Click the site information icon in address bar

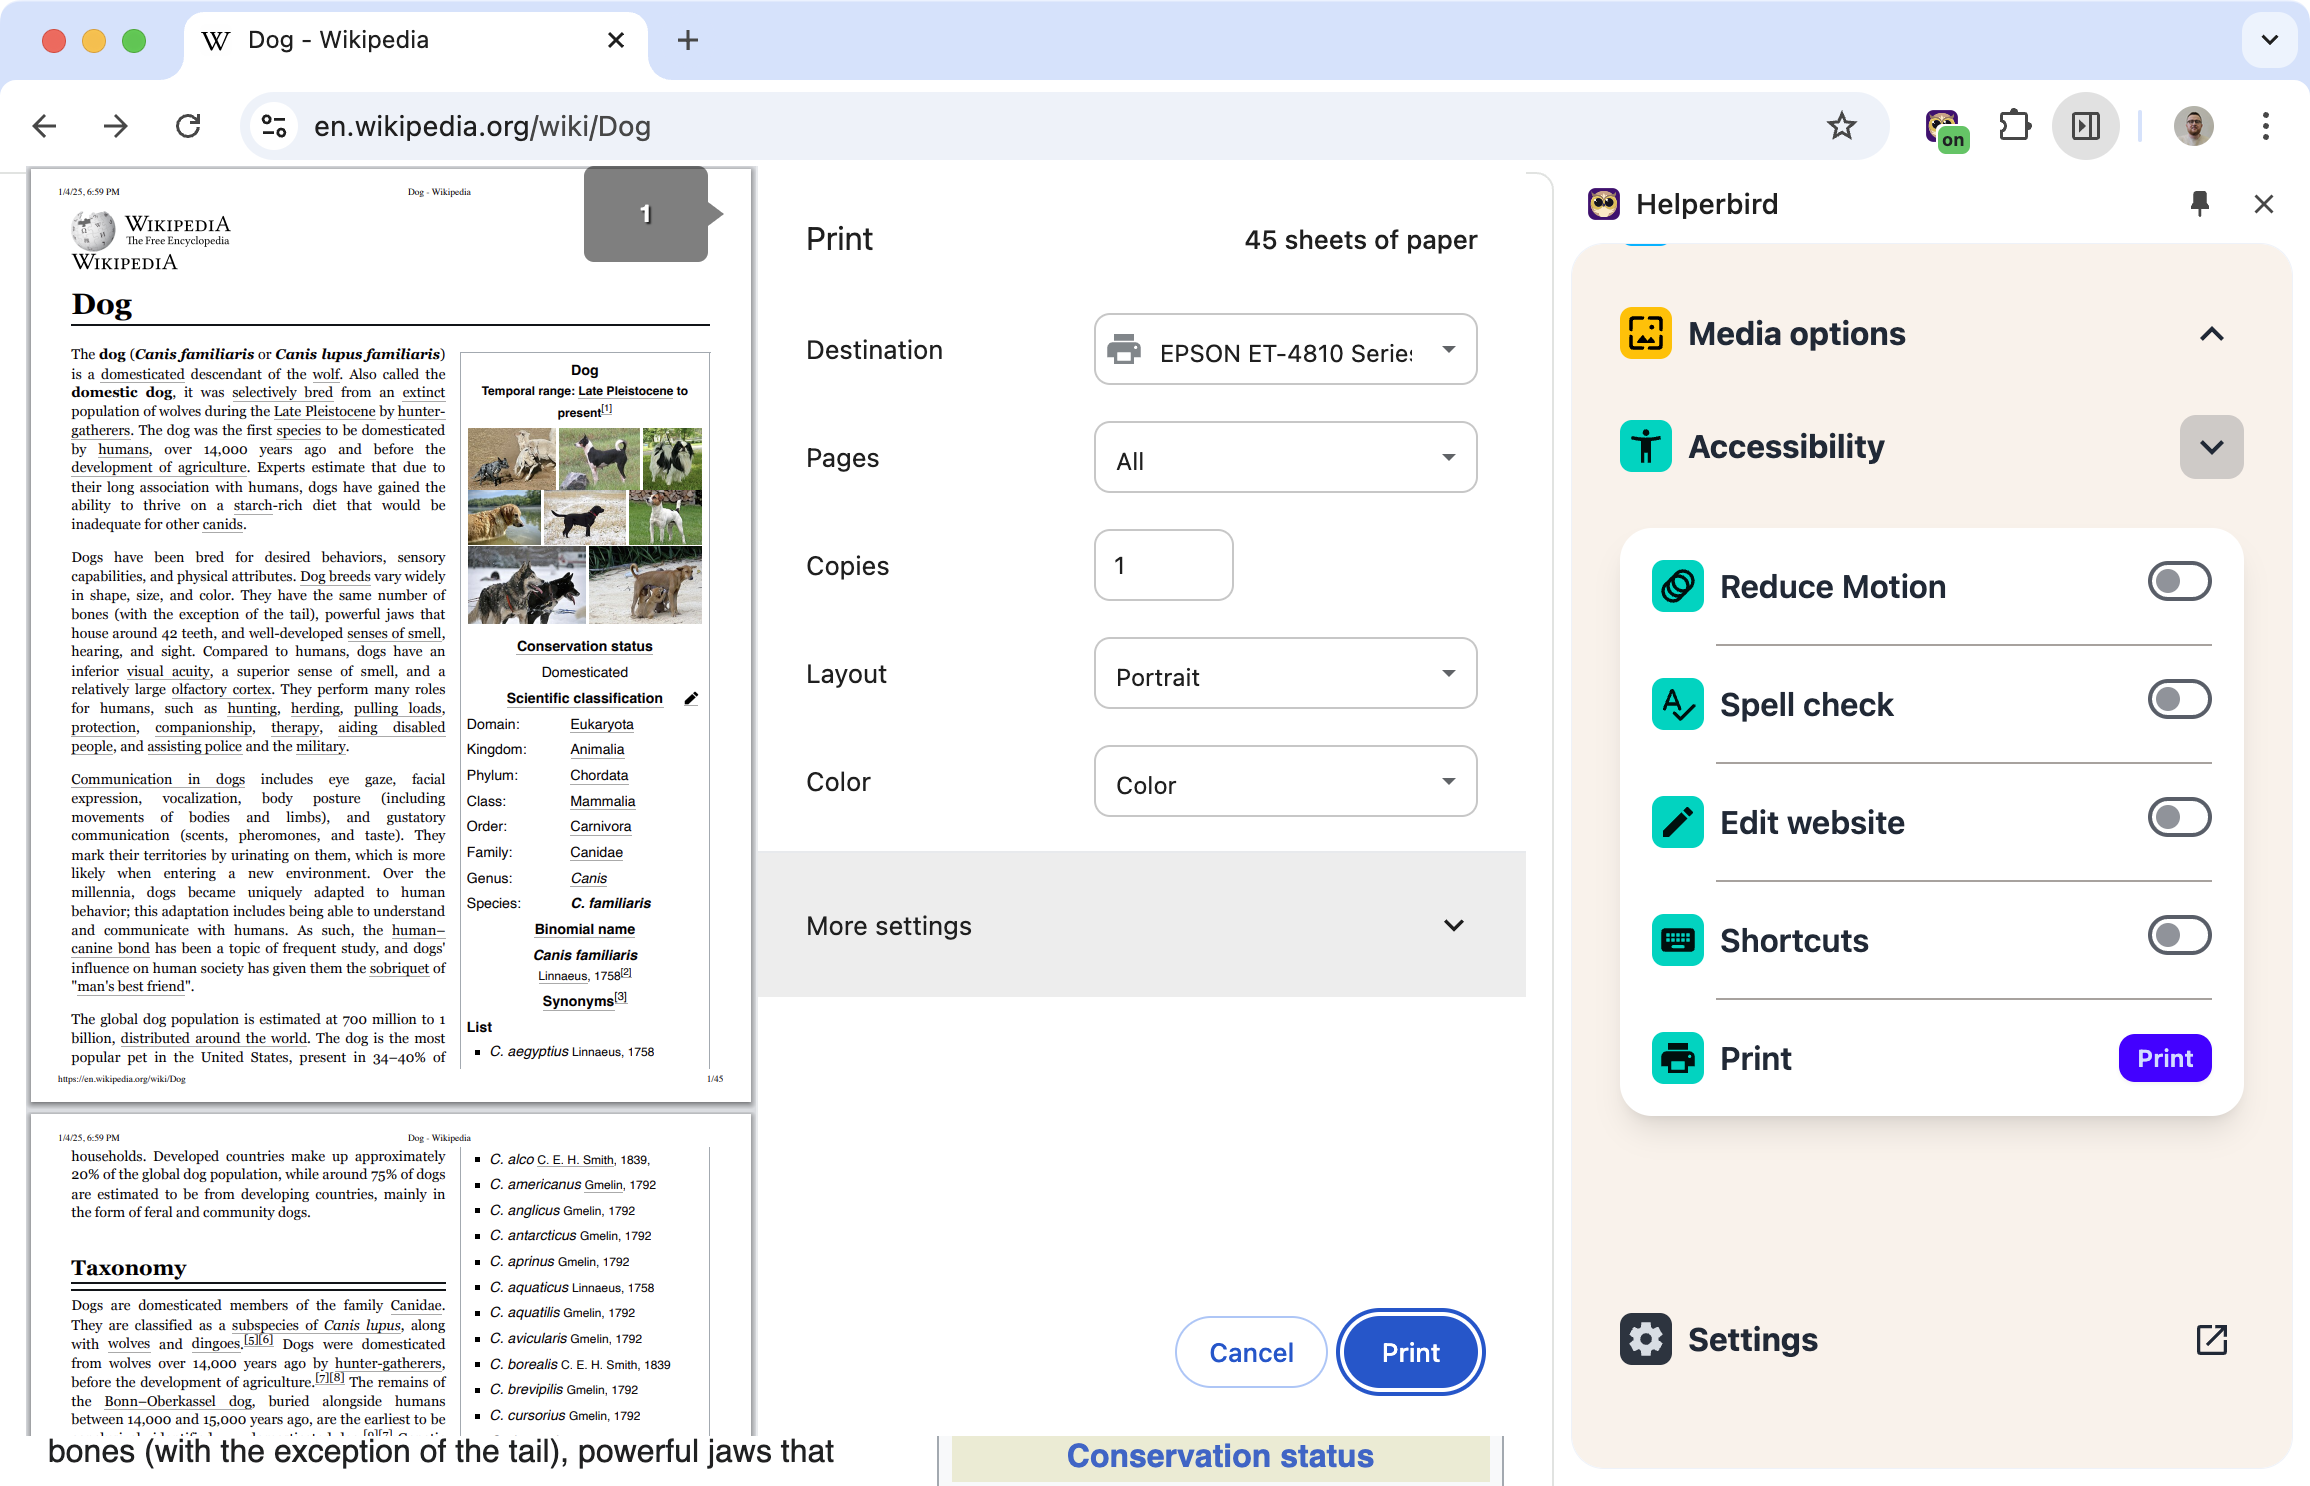pos(274,127)
